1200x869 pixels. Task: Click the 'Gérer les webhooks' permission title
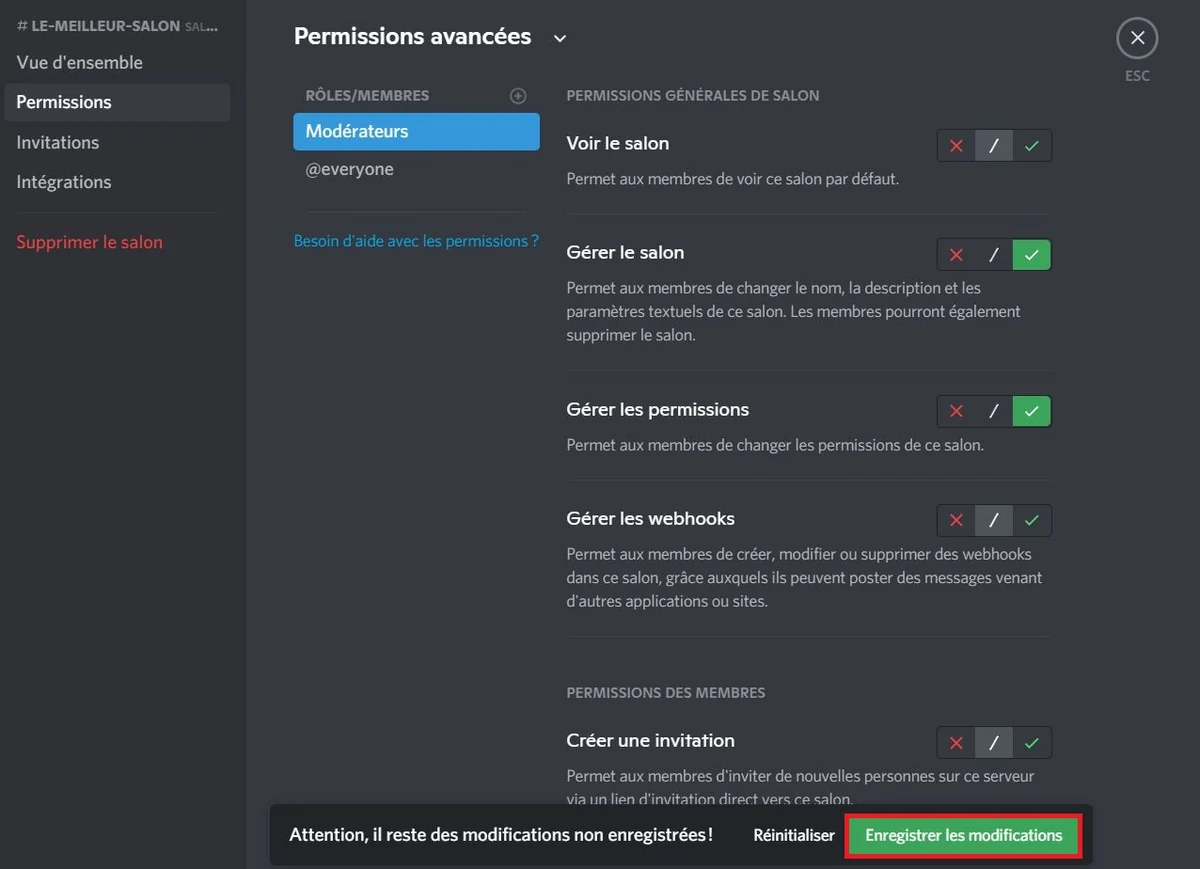(650, 518)
